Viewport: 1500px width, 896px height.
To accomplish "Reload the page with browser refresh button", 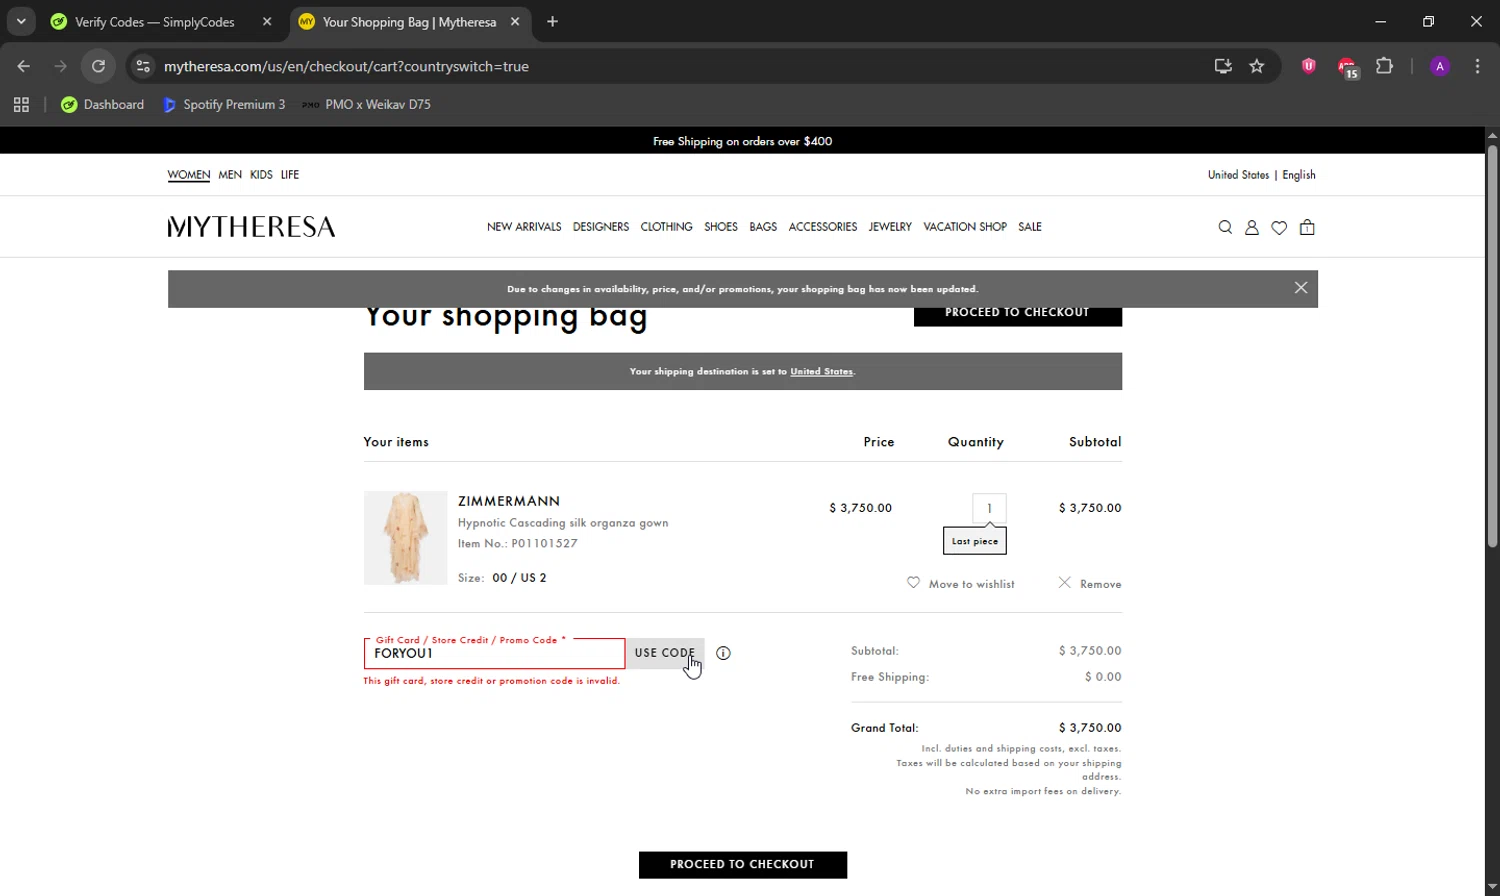I will (98, 66).
